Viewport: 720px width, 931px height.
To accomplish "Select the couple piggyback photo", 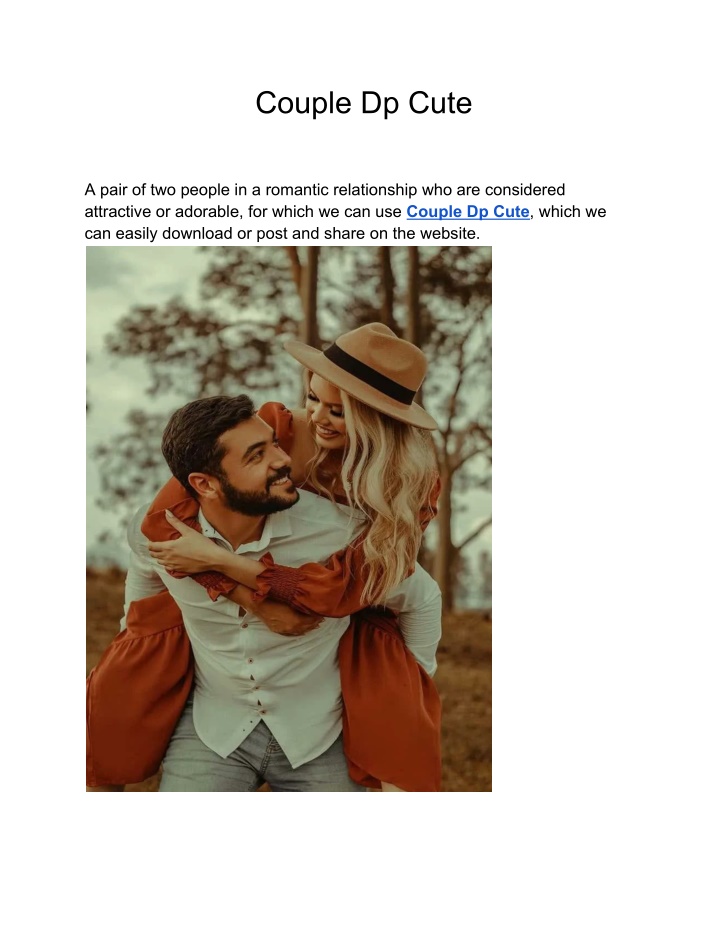I will [288, 518].
